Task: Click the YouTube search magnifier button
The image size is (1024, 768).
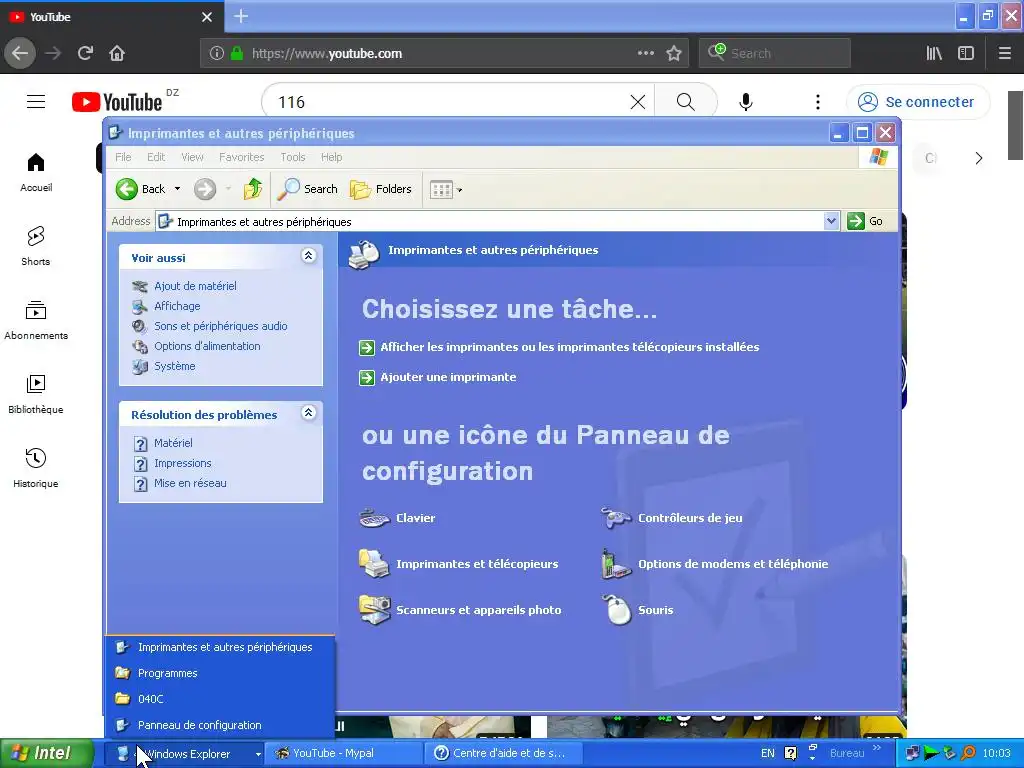Action: [686, 102]
